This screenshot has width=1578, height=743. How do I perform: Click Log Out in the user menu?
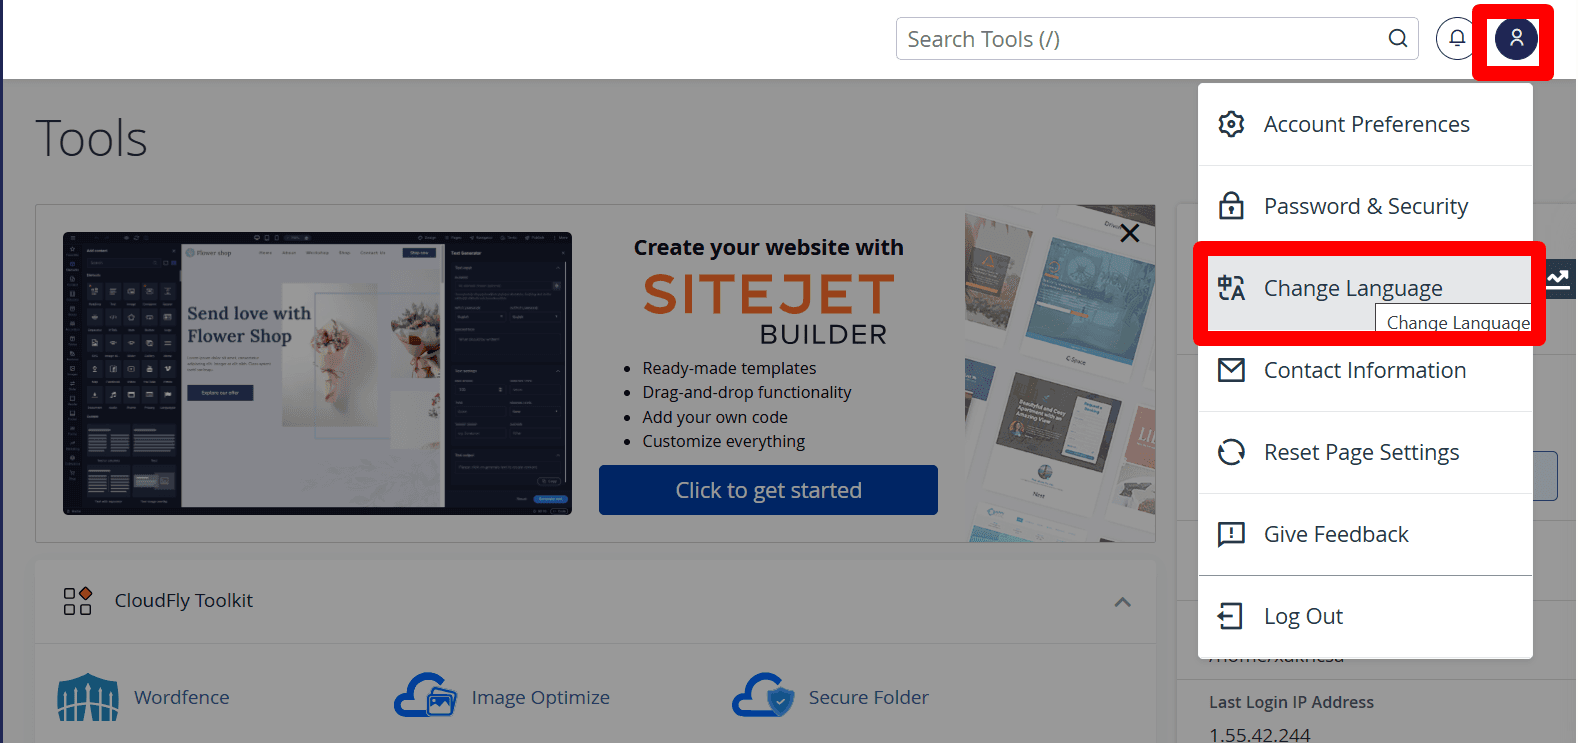click(1302, 616)
